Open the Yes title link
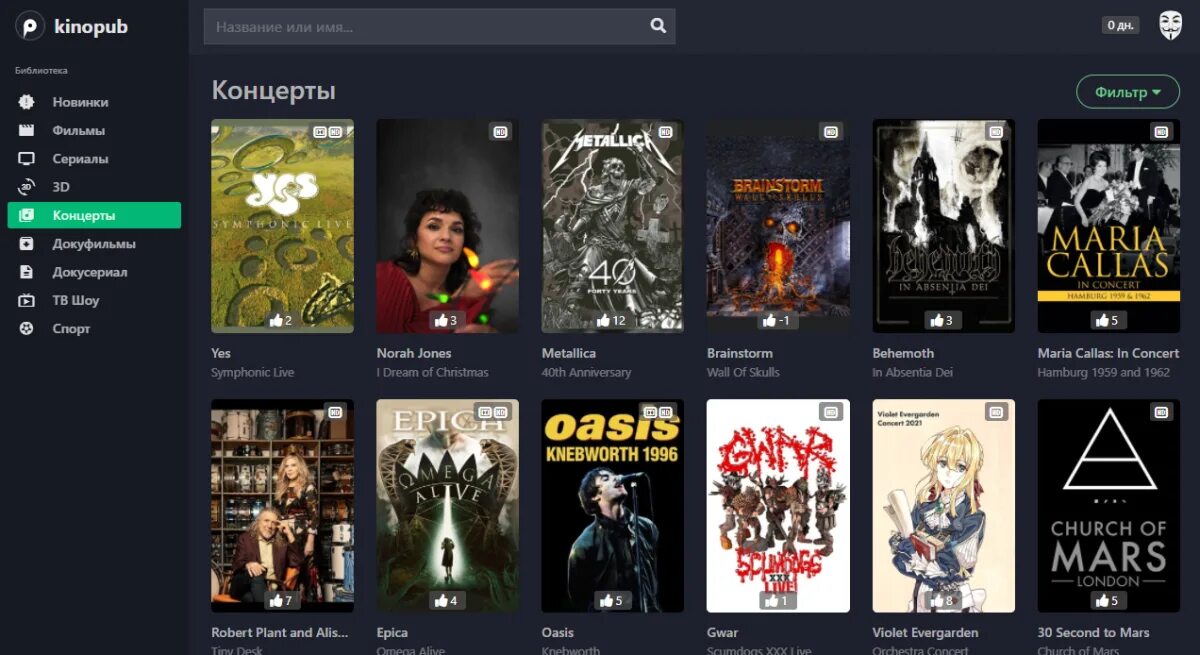 221,353
